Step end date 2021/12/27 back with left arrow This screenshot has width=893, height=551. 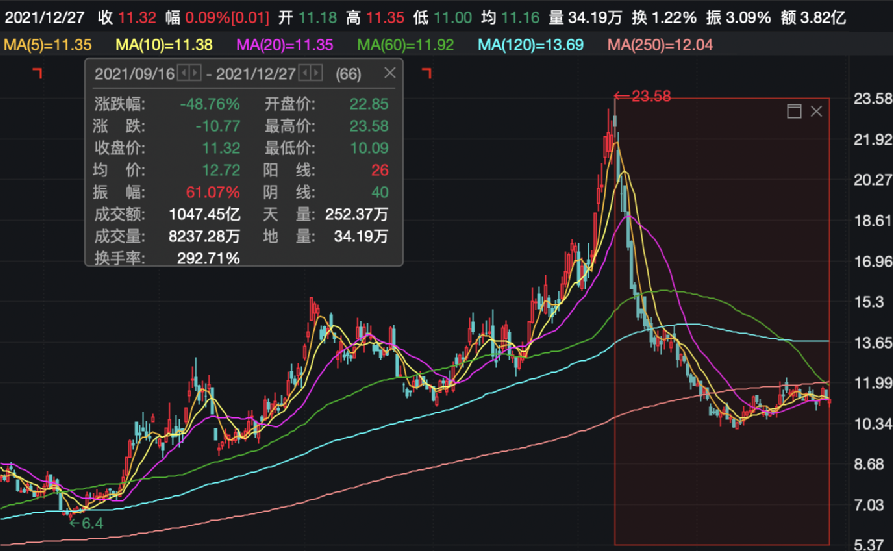(x=305, y=74)
